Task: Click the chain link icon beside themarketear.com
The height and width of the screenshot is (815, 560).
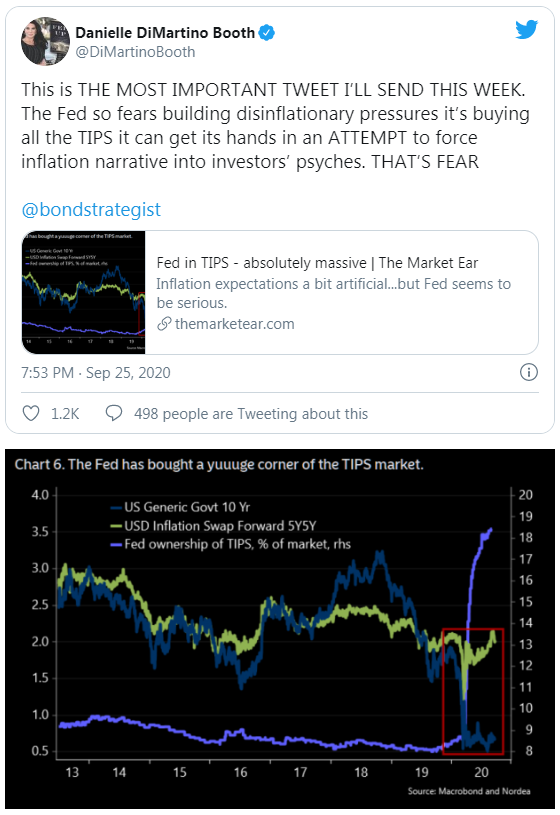Action: [x=164, y=324]
